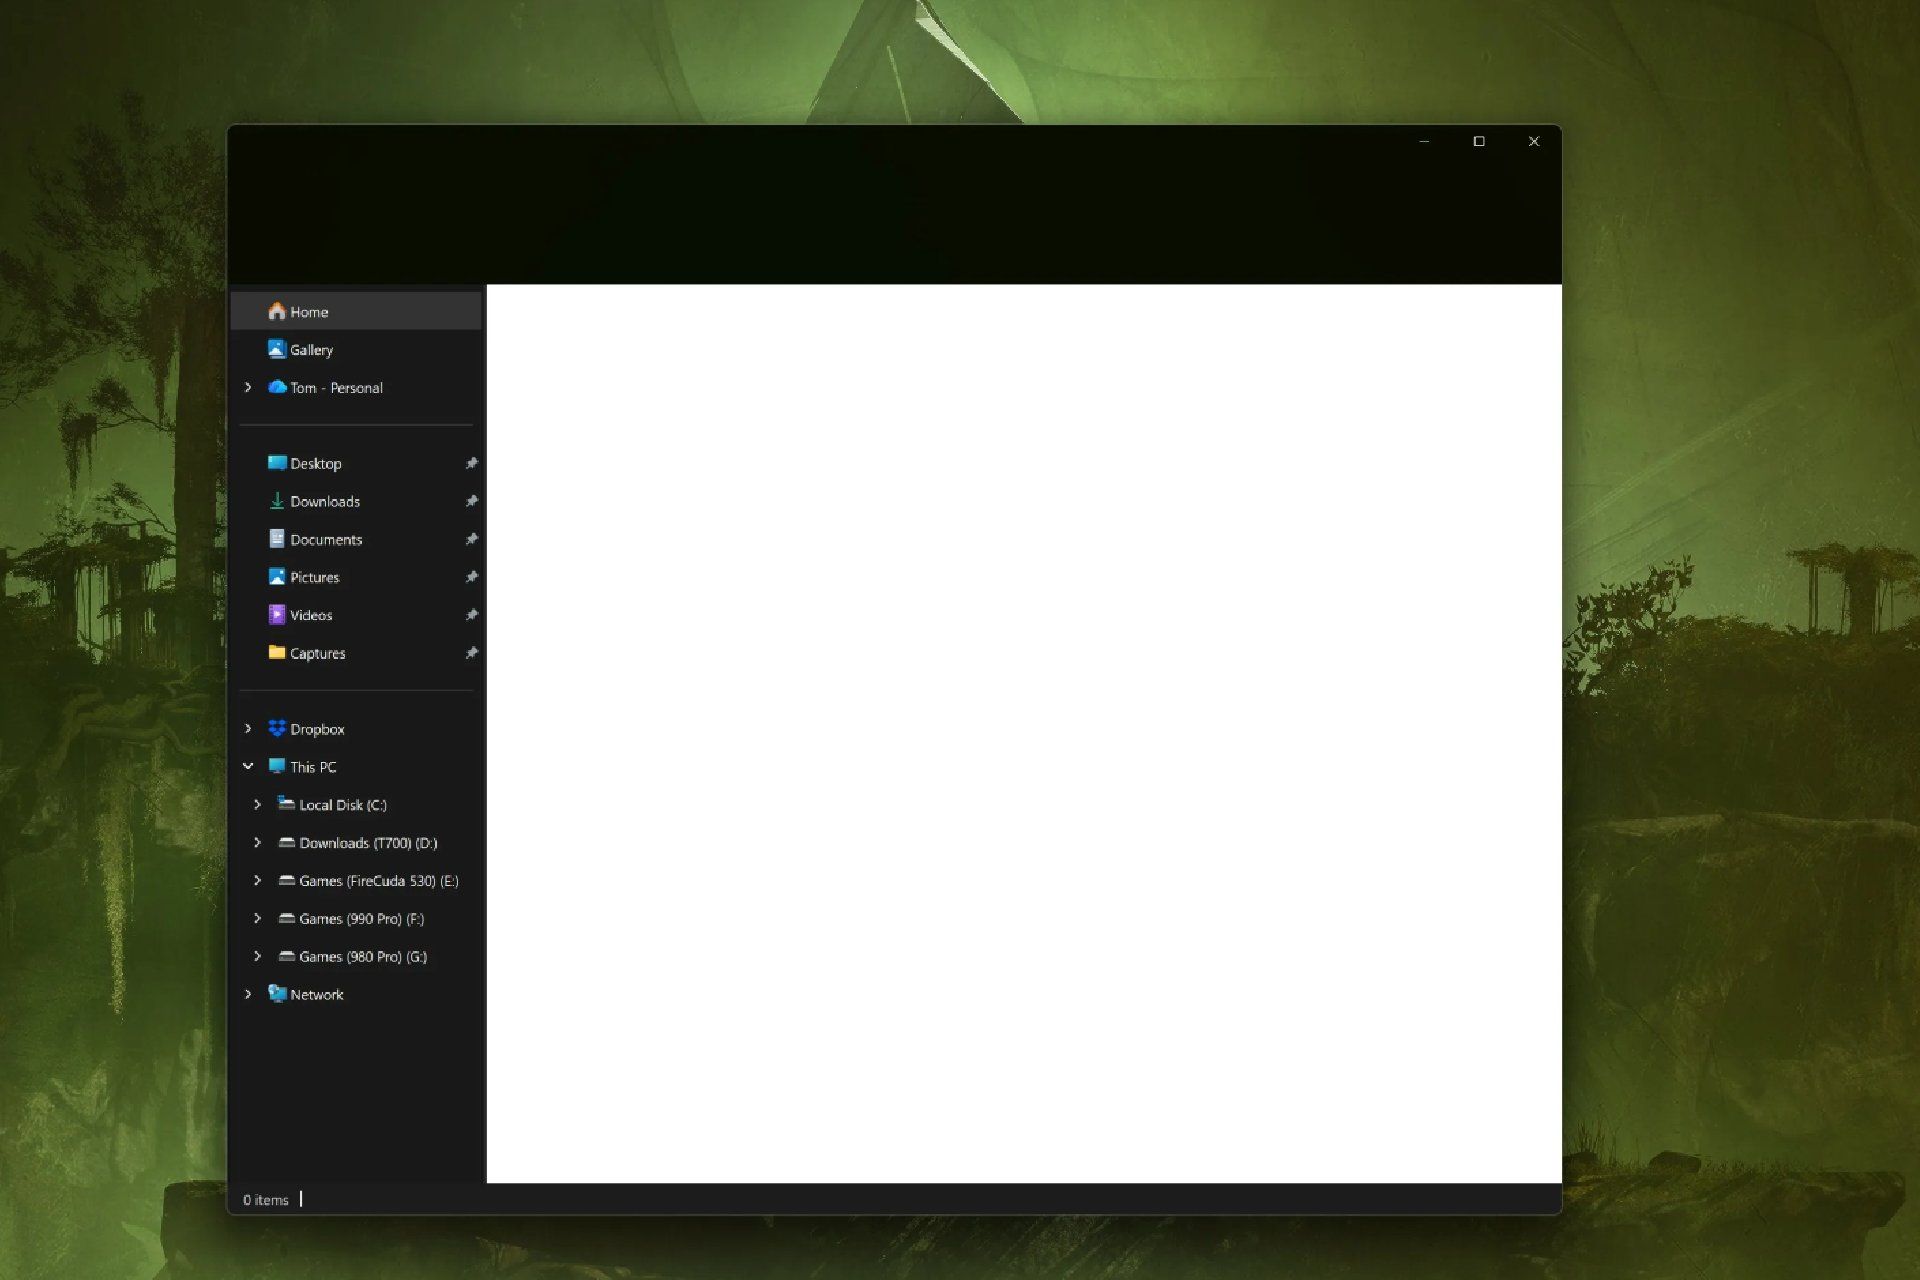Open the Desktop quick access folder
This screenshot has height=1280, width=1920.
click(x=315, y=464)
